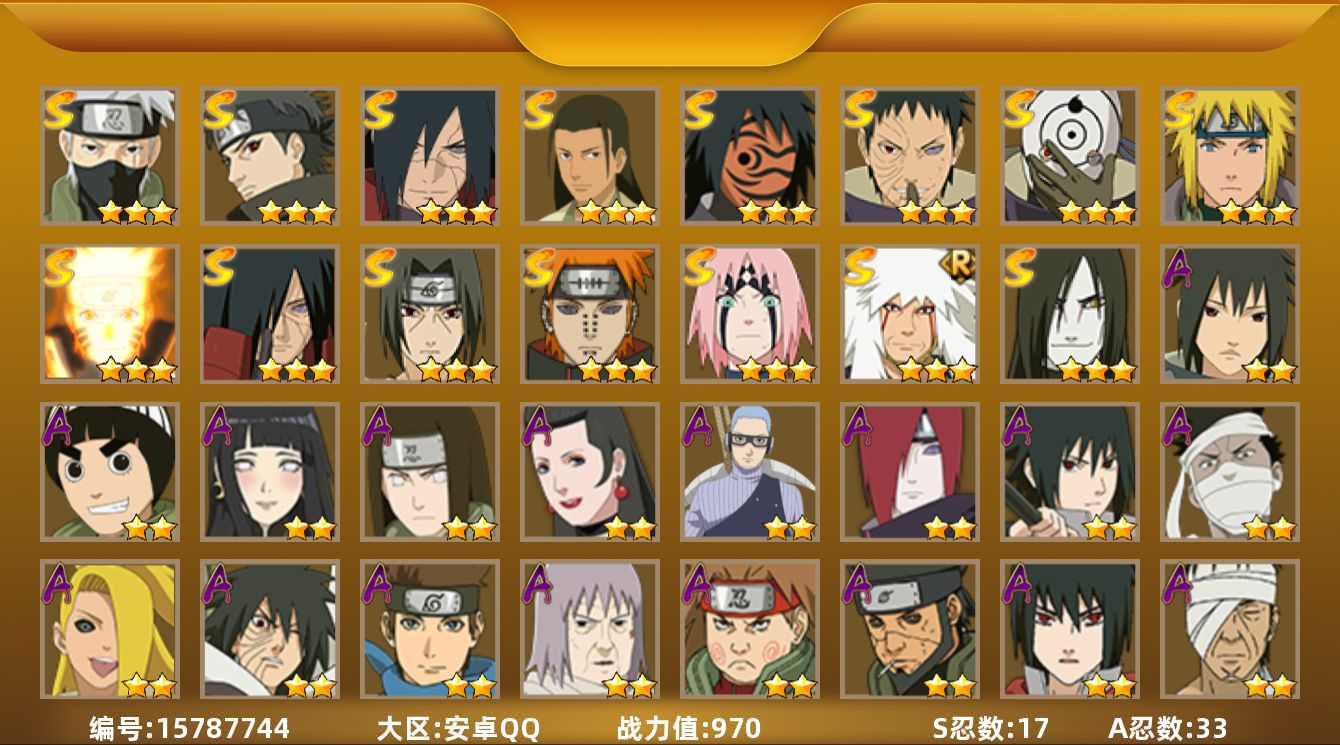Viewport: 1340px width, 745px height.
Task: Pick the orange-haired pierced-face character
Action: pos(590,314)
